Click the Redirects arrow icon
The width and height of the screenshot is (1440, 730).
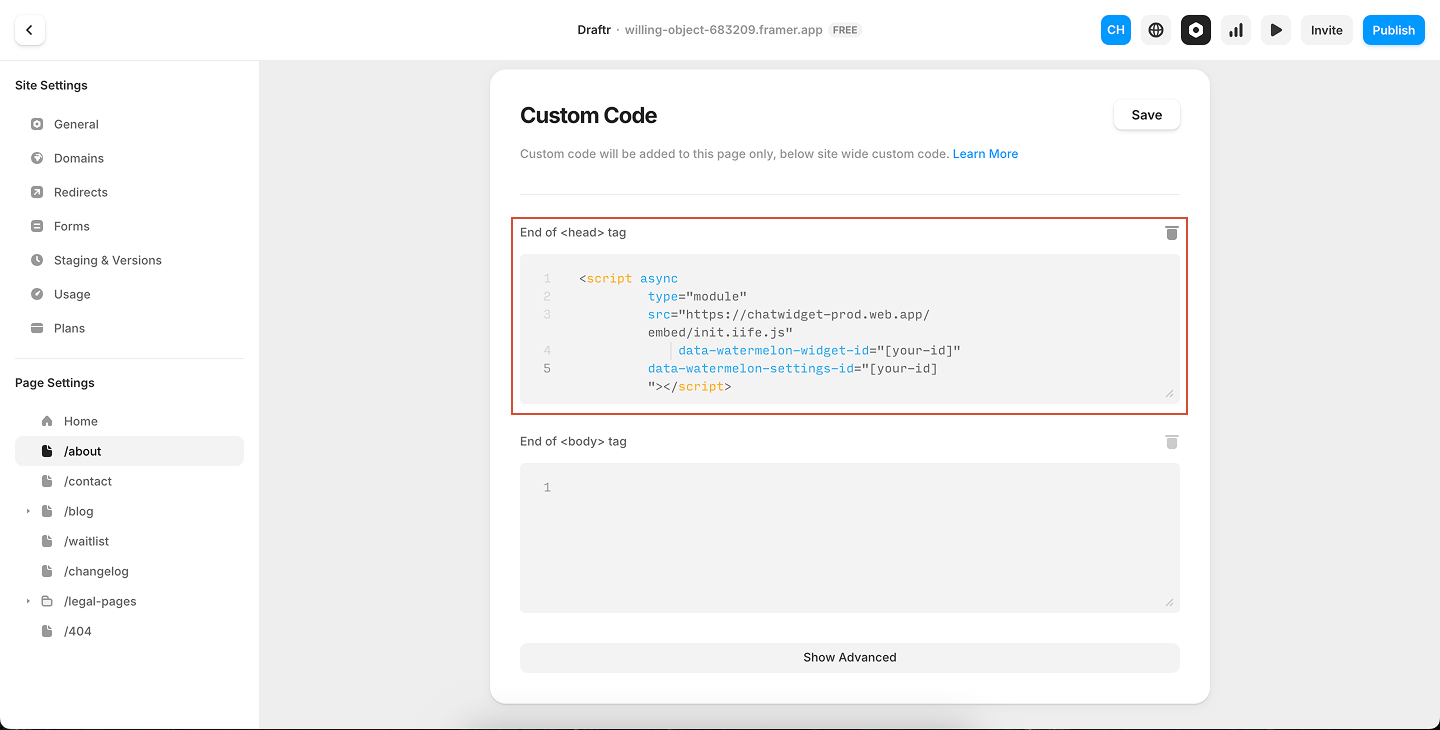(37, 192)
